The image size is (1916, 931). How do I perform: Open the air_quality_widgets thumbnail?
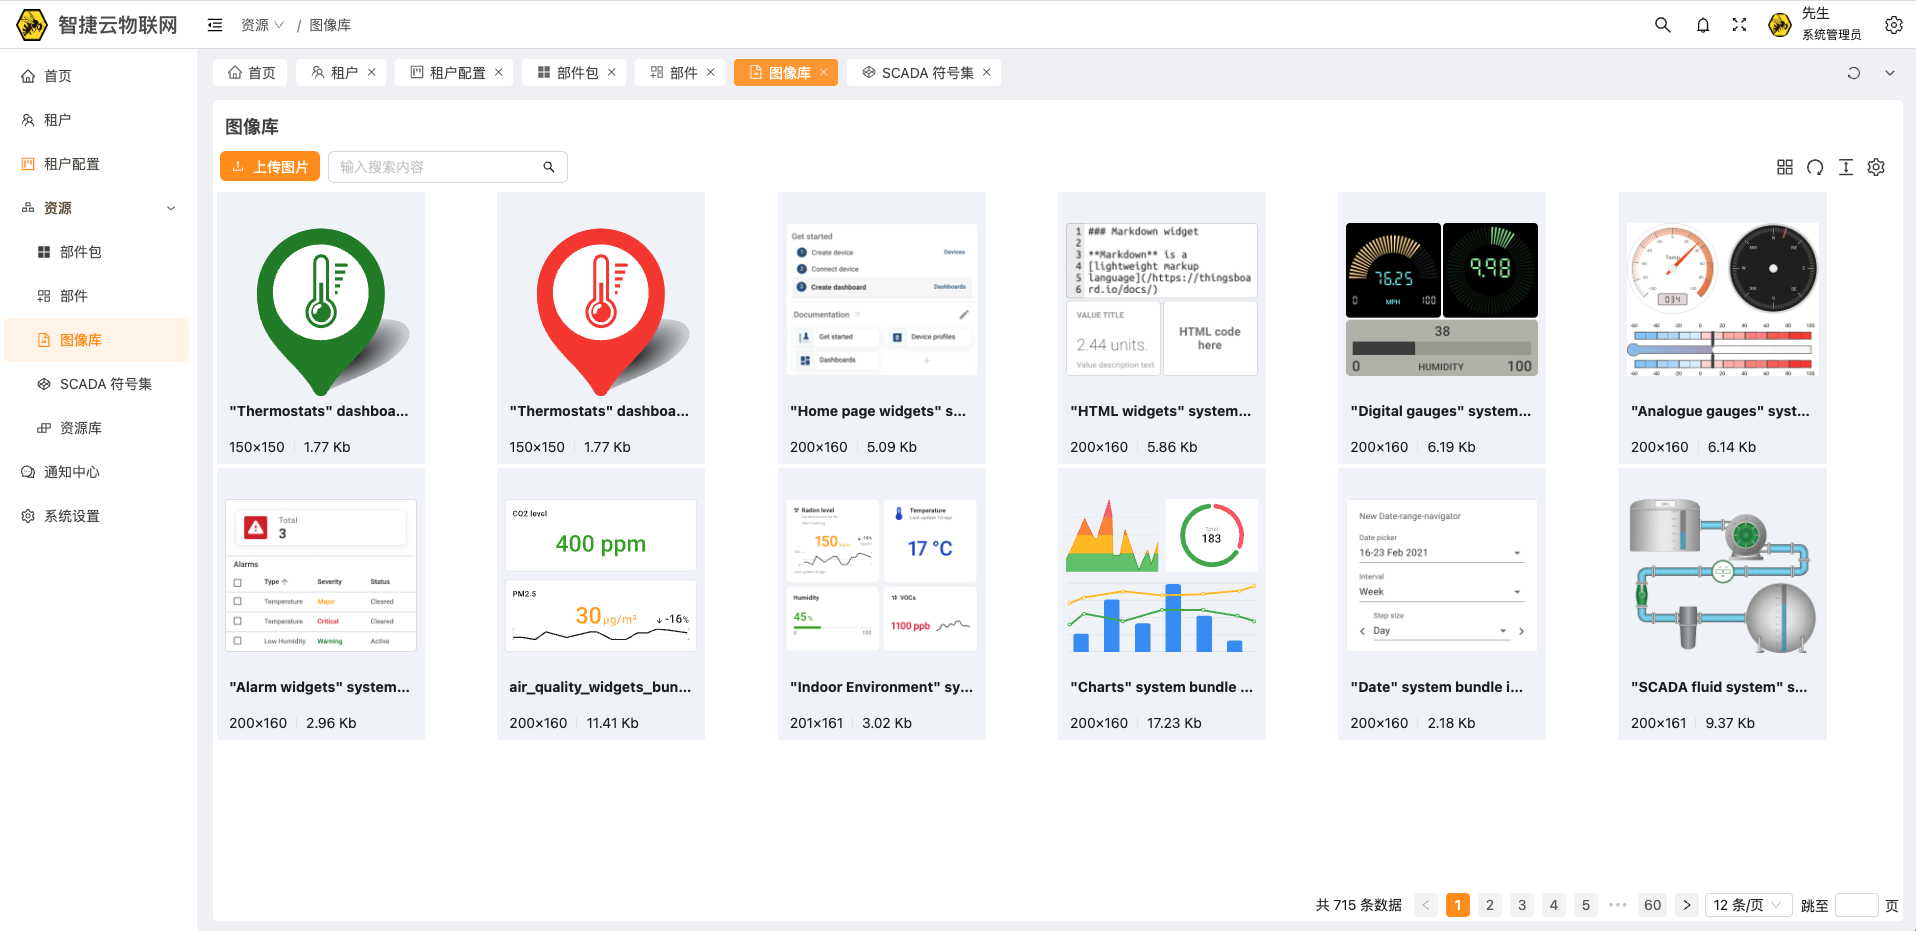(x=601, y=576)
